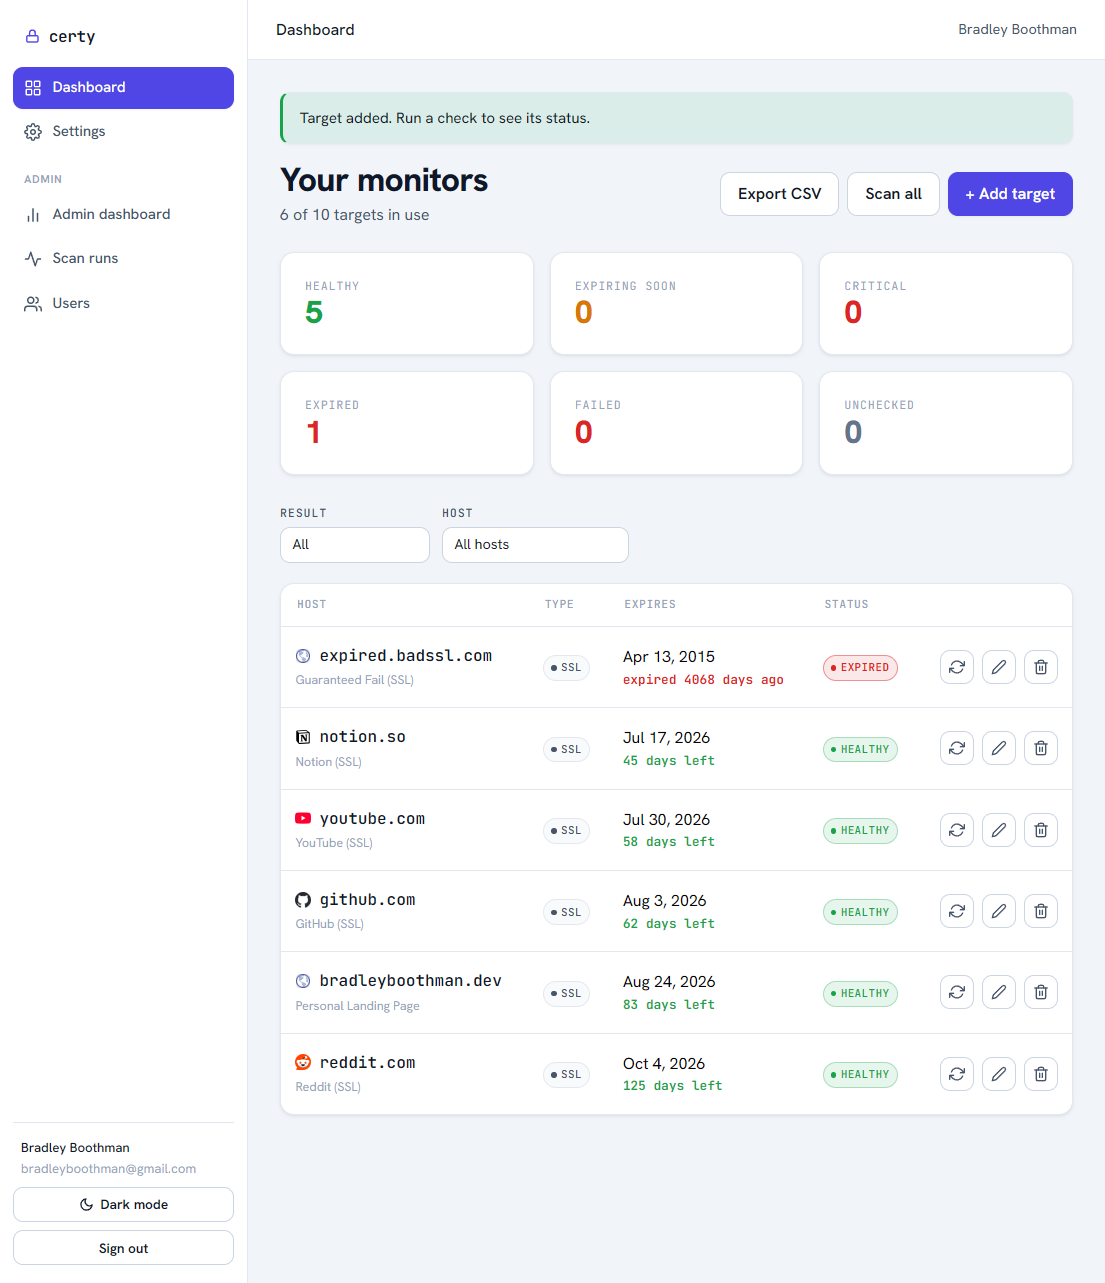Click the Reddit favicon icon

303,1062
